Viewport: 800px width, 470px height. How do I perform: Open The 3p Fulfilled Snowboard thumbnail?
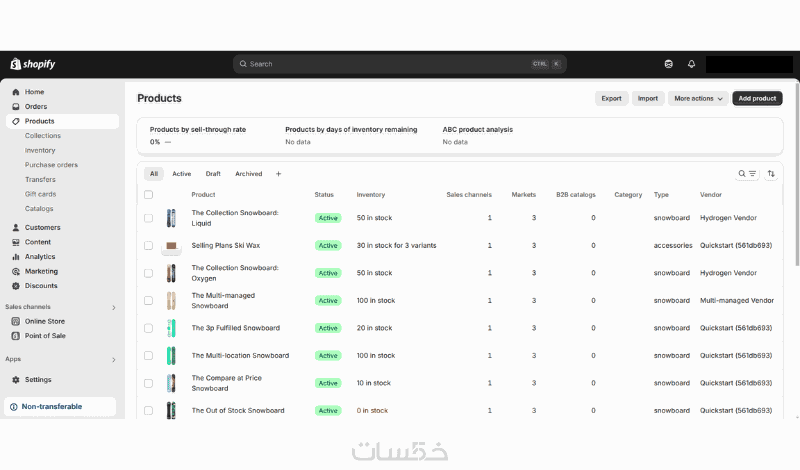click(x=171, y=328)
